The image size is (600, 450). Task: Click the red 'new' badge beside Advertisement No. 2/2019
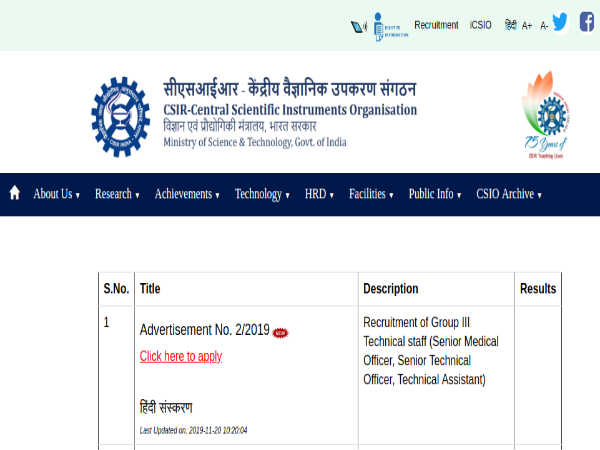point(280,333)
